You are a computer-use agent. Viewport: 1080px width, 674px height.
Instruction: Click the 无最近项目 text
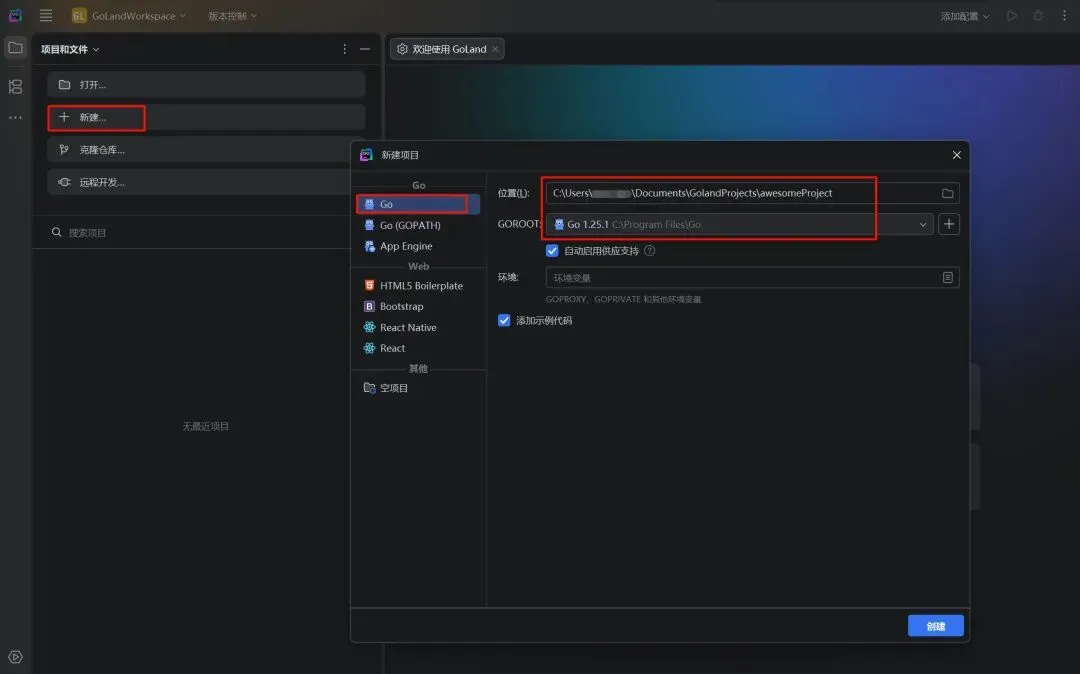[205, 426]
